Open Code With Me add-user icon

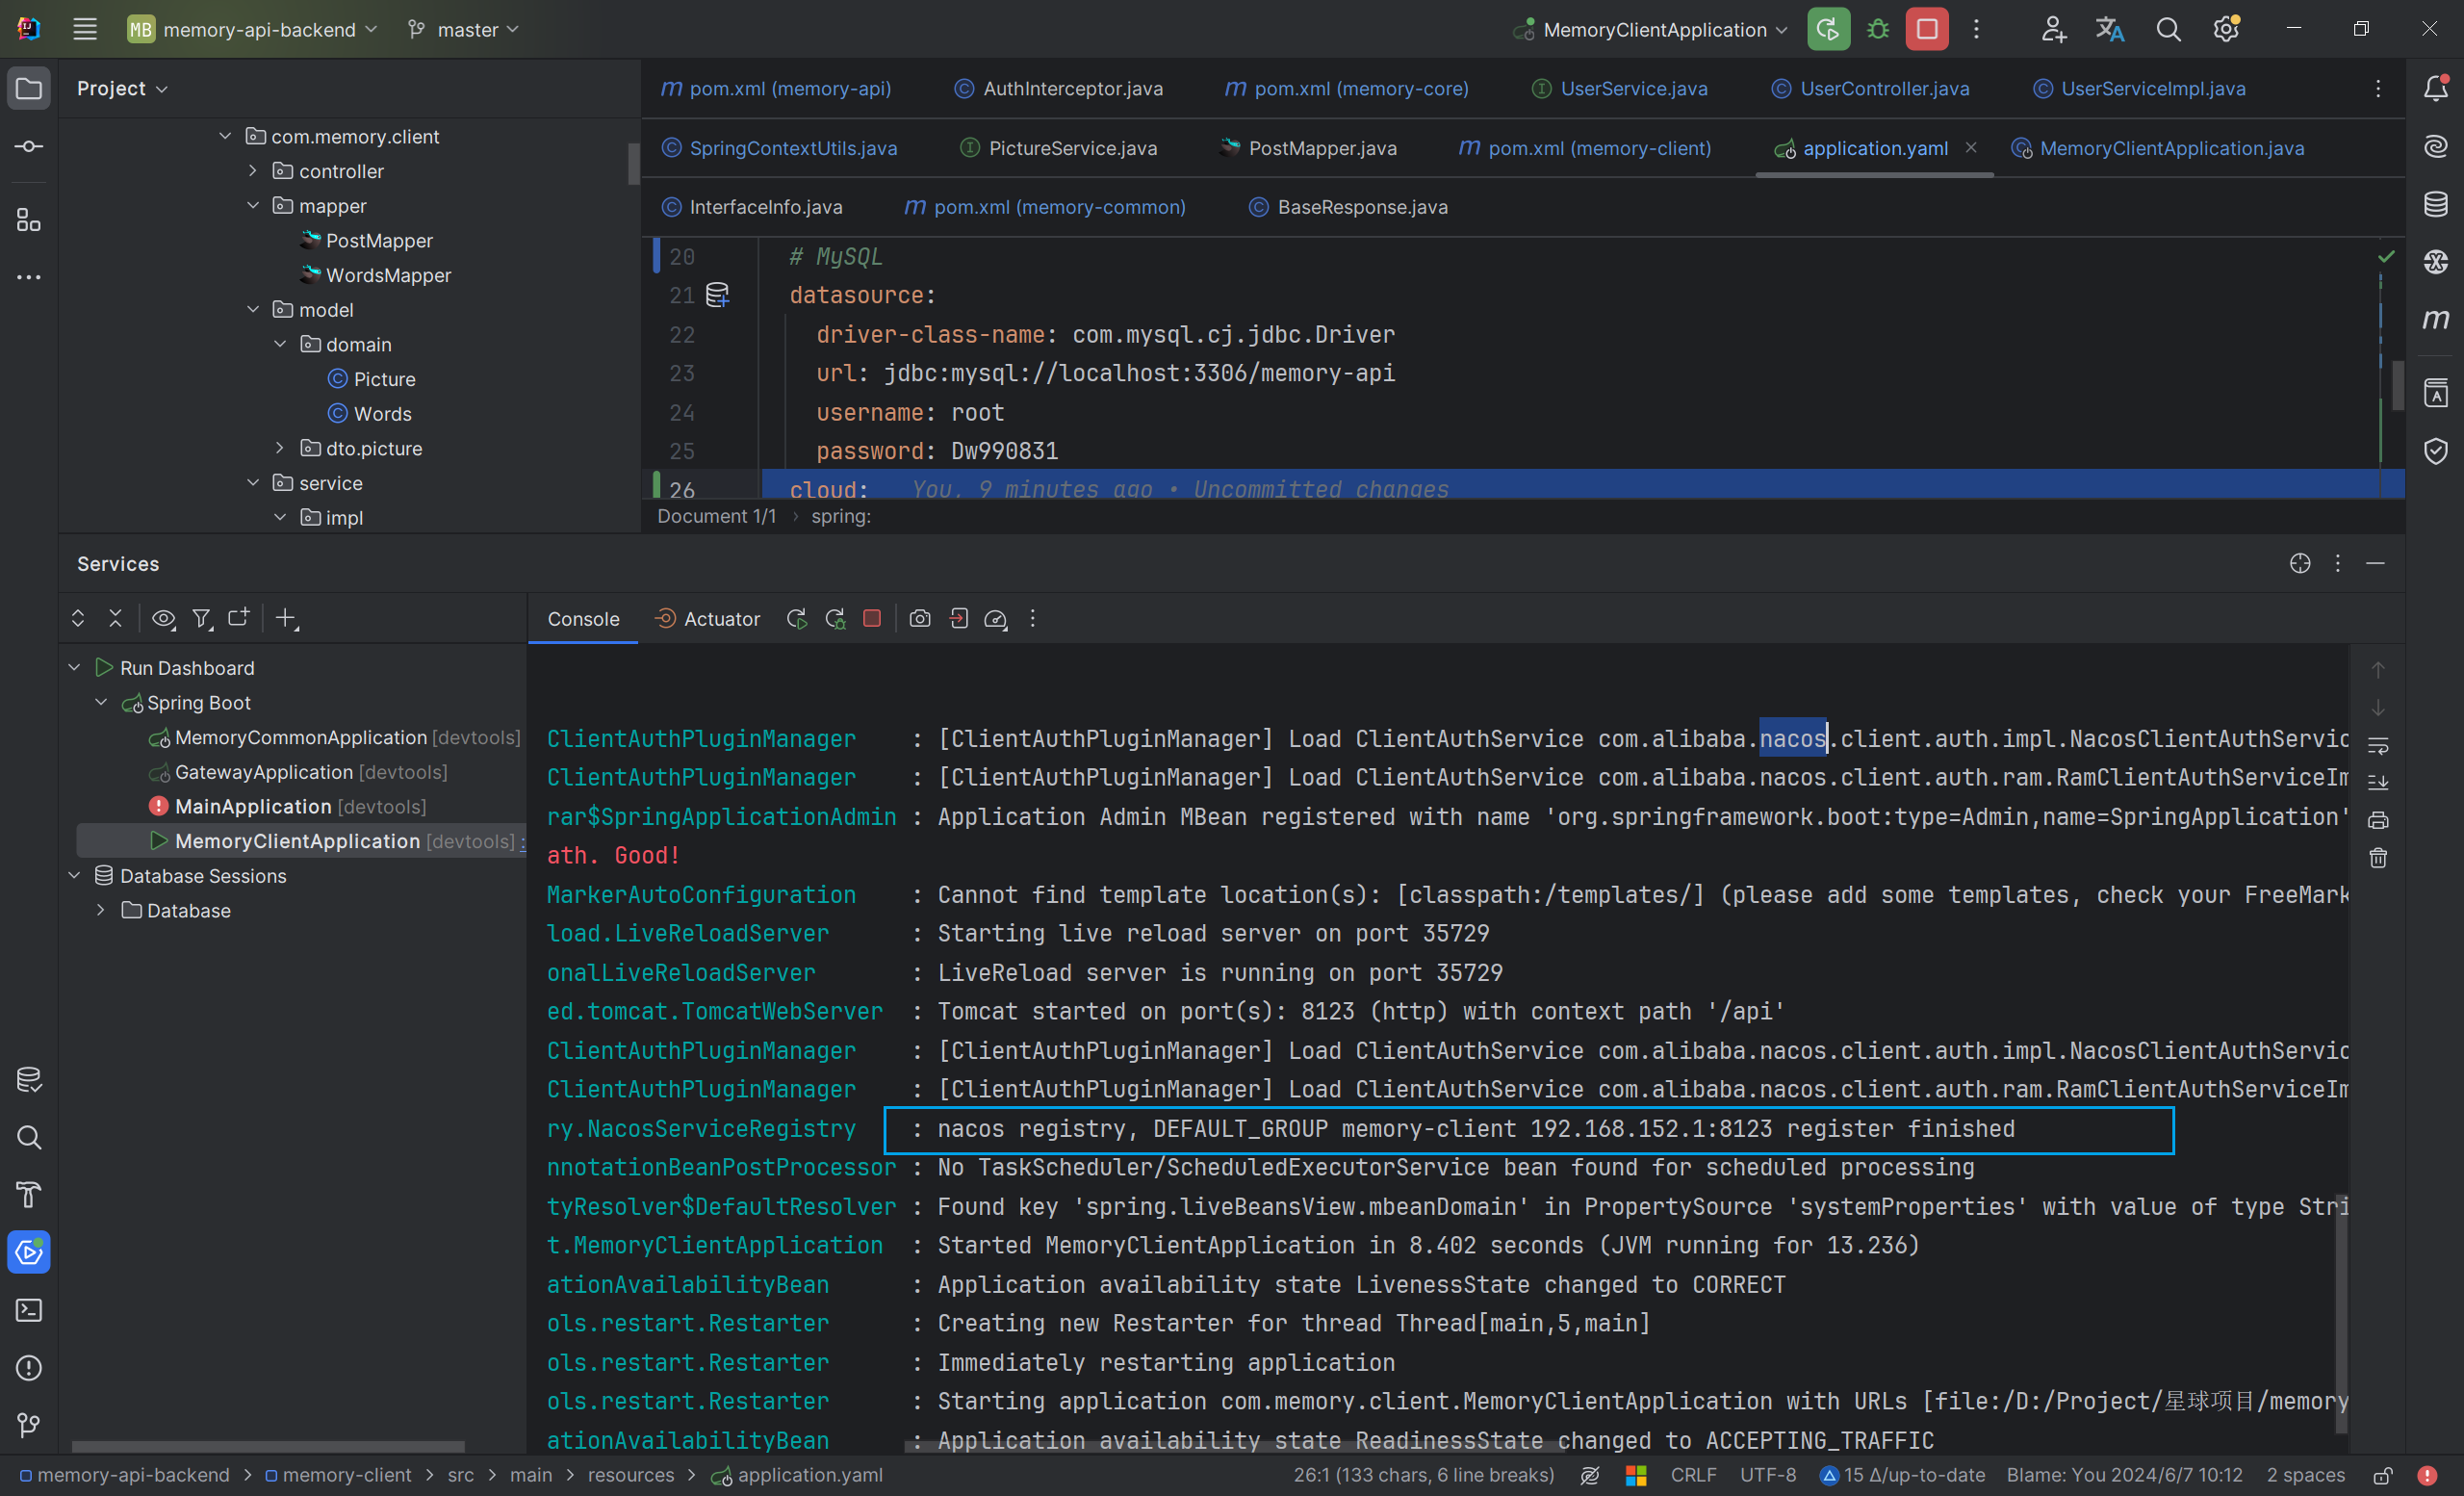click(2053, 29)
